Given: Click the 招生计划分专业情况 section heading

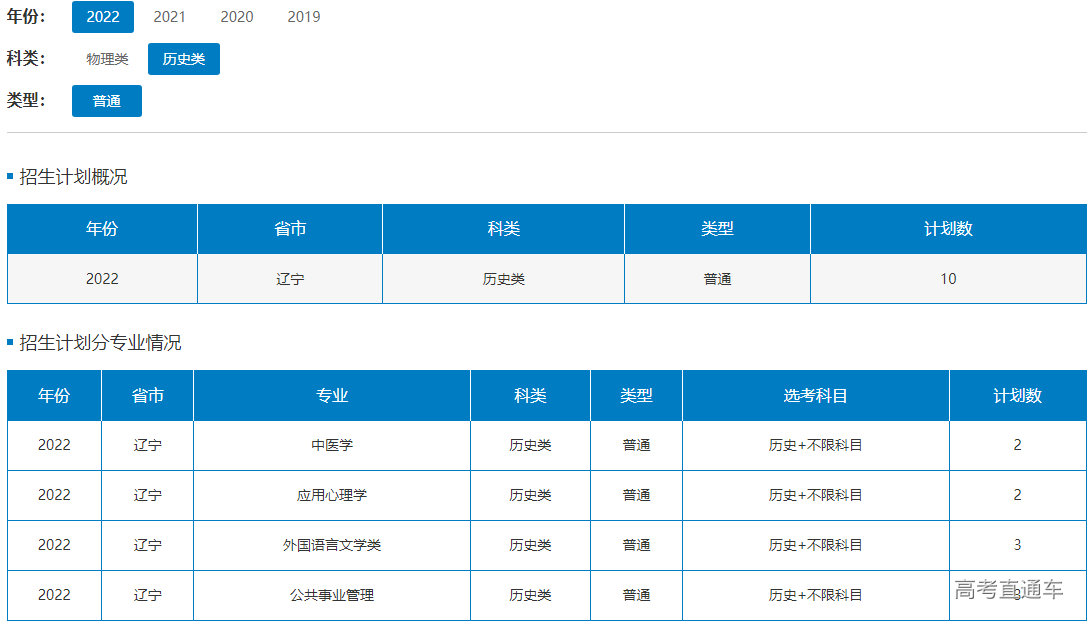Looking at the screenshot, I should [x=100, y=343].
